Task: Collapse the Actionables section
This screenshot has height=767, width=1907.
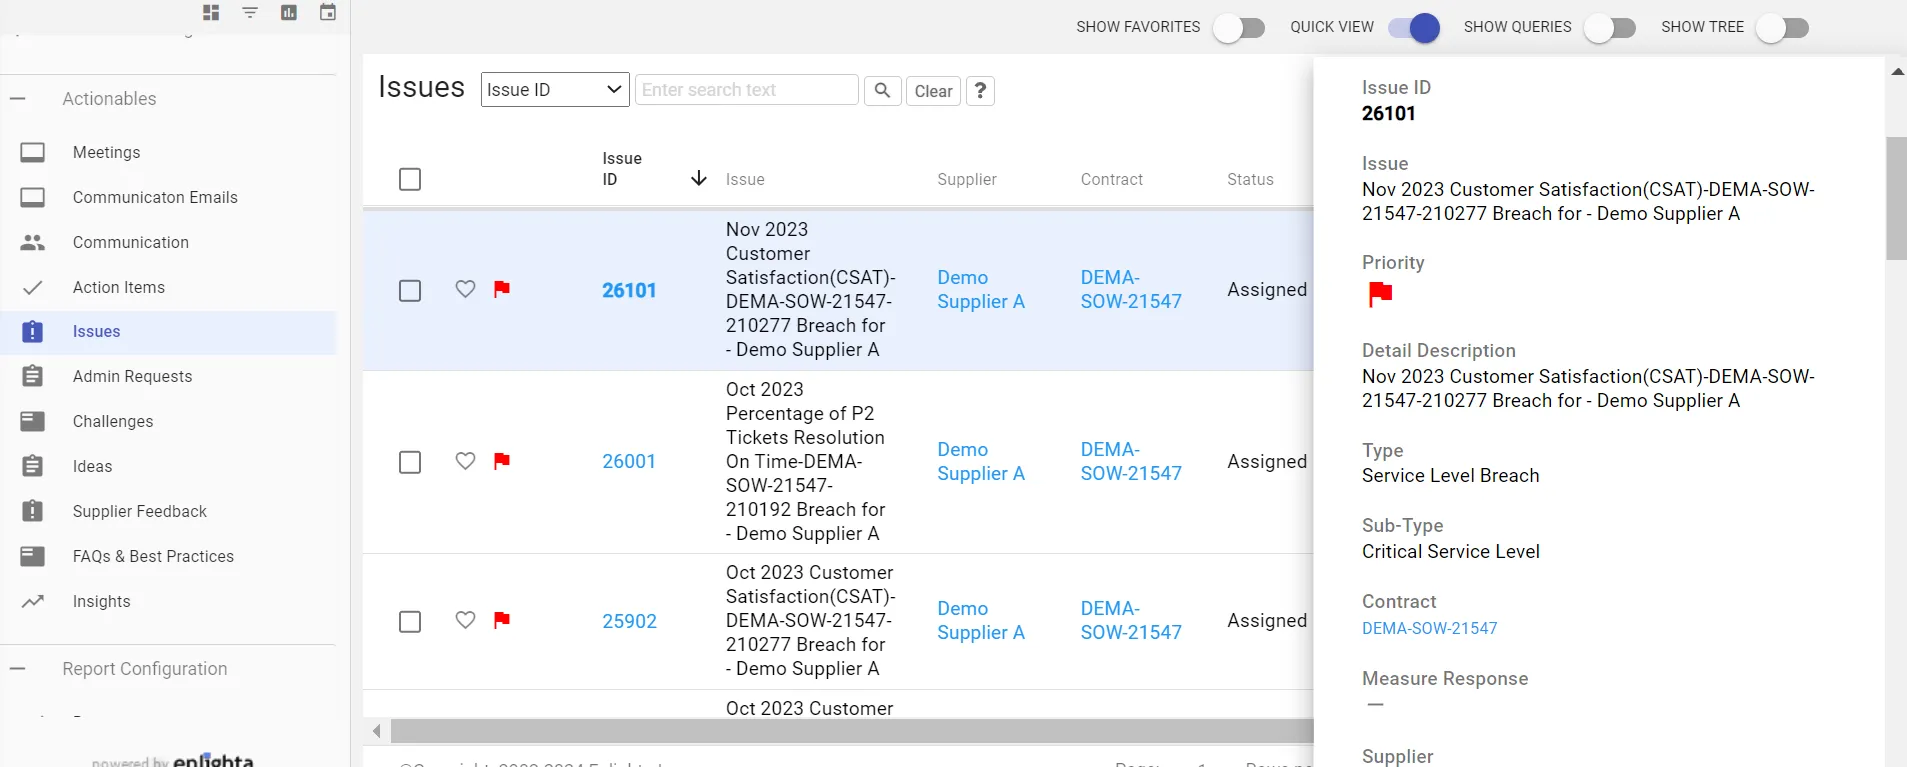Action: tap(18, 99)
